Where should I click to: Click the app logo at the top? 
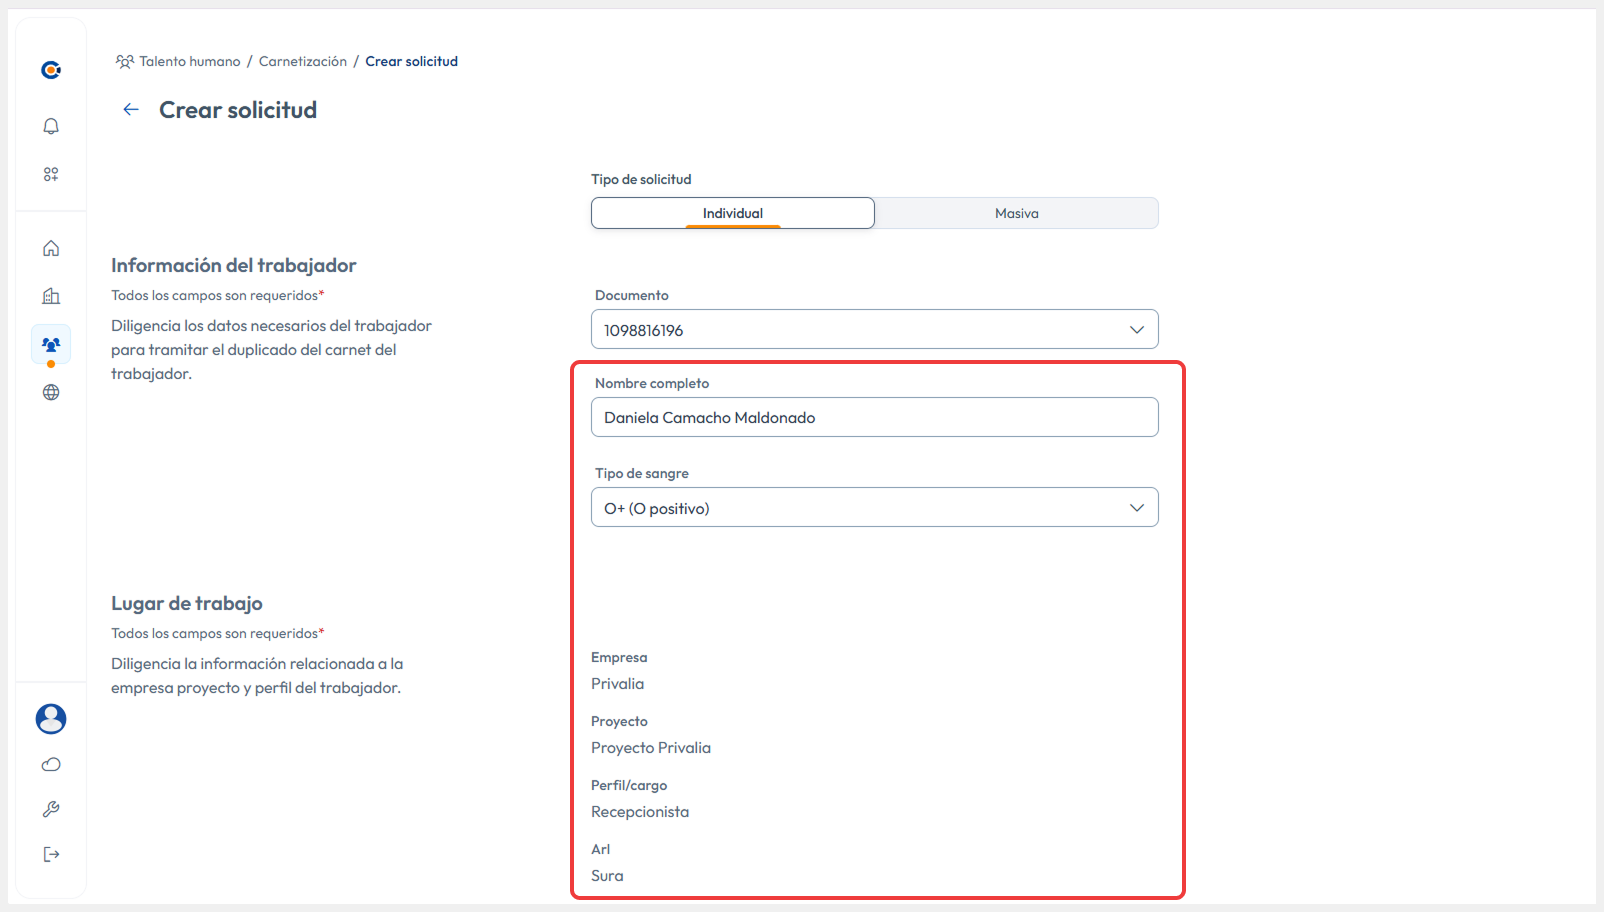pyautogui.click(x=50, y=68)
